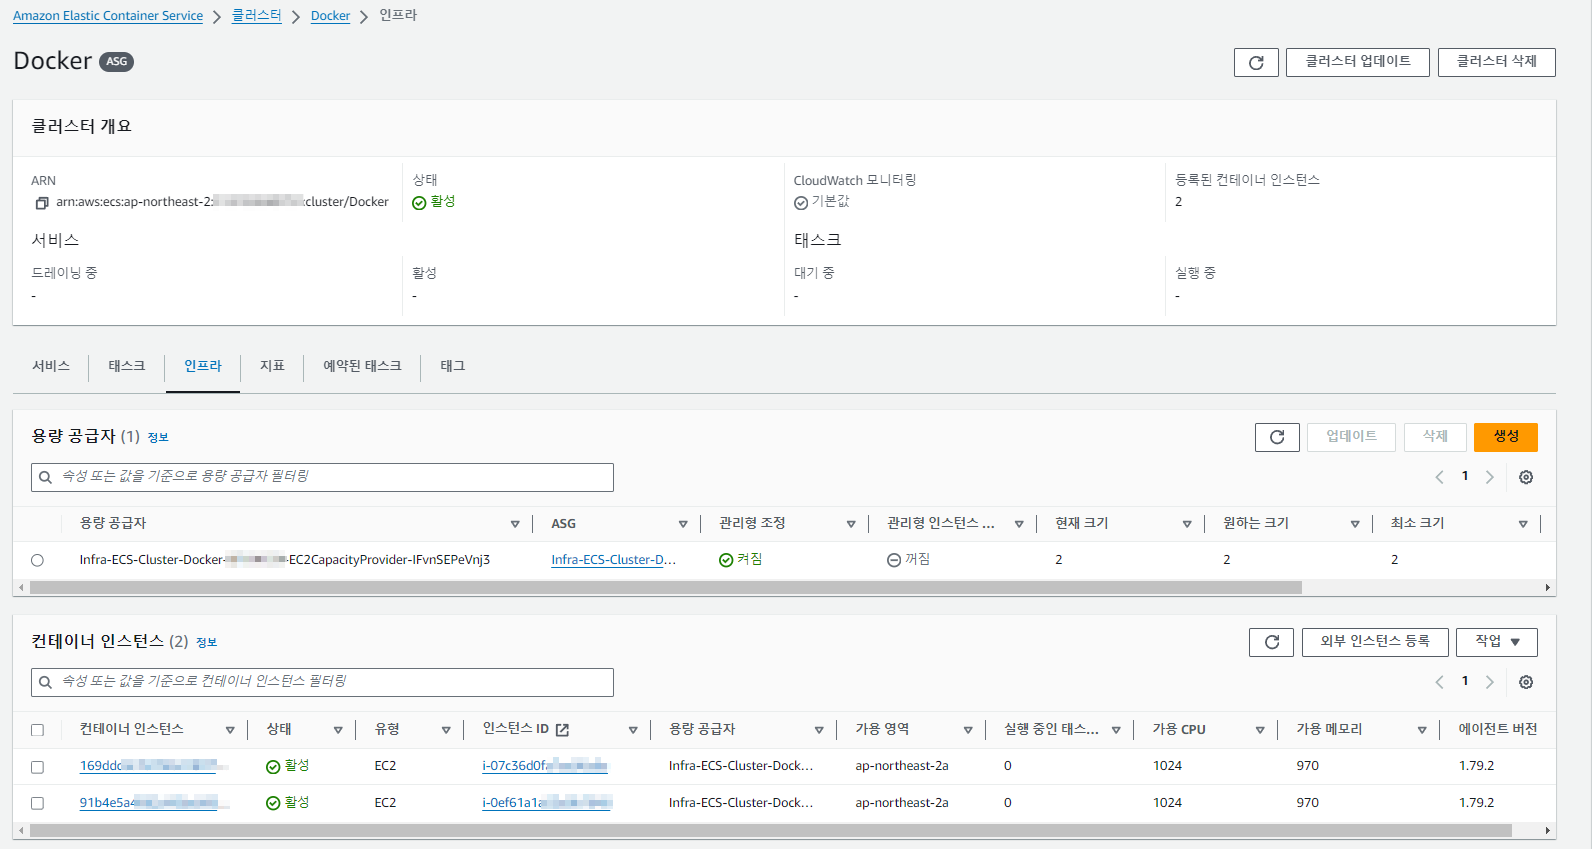Open the 지표 tab
The image size is (1592, 849).
click(x=272, y=366)
